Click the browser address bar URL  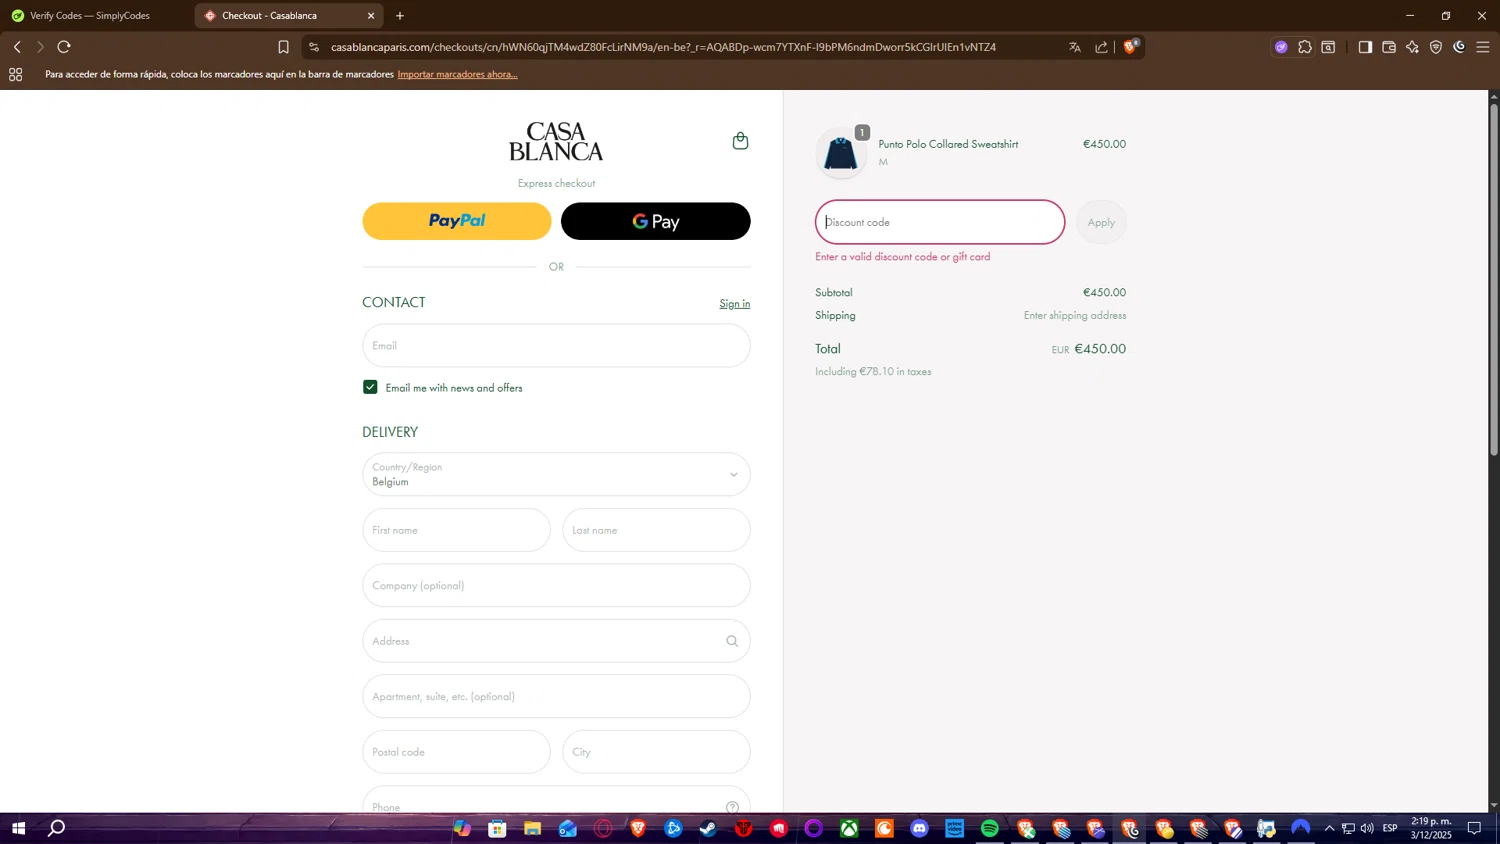pyautogui.click(x=663, y=47)
